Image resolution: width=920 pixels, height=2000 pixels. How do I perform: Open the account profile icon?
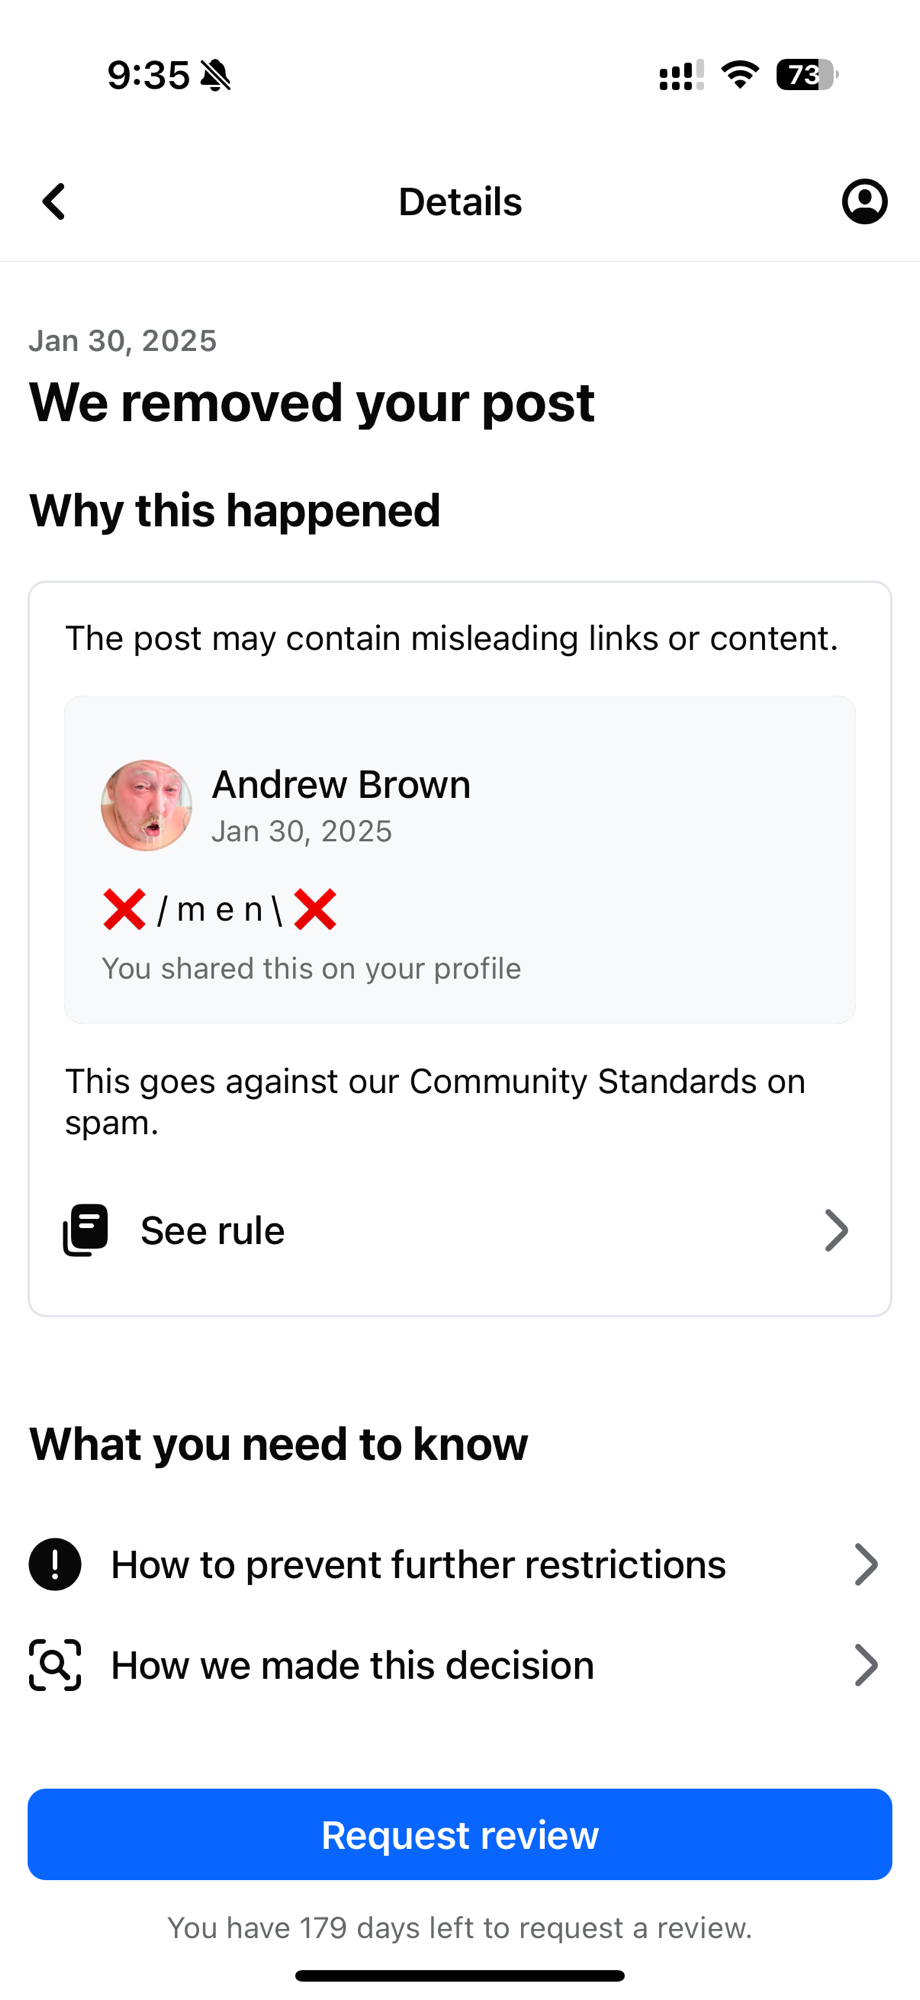(864, 201)
